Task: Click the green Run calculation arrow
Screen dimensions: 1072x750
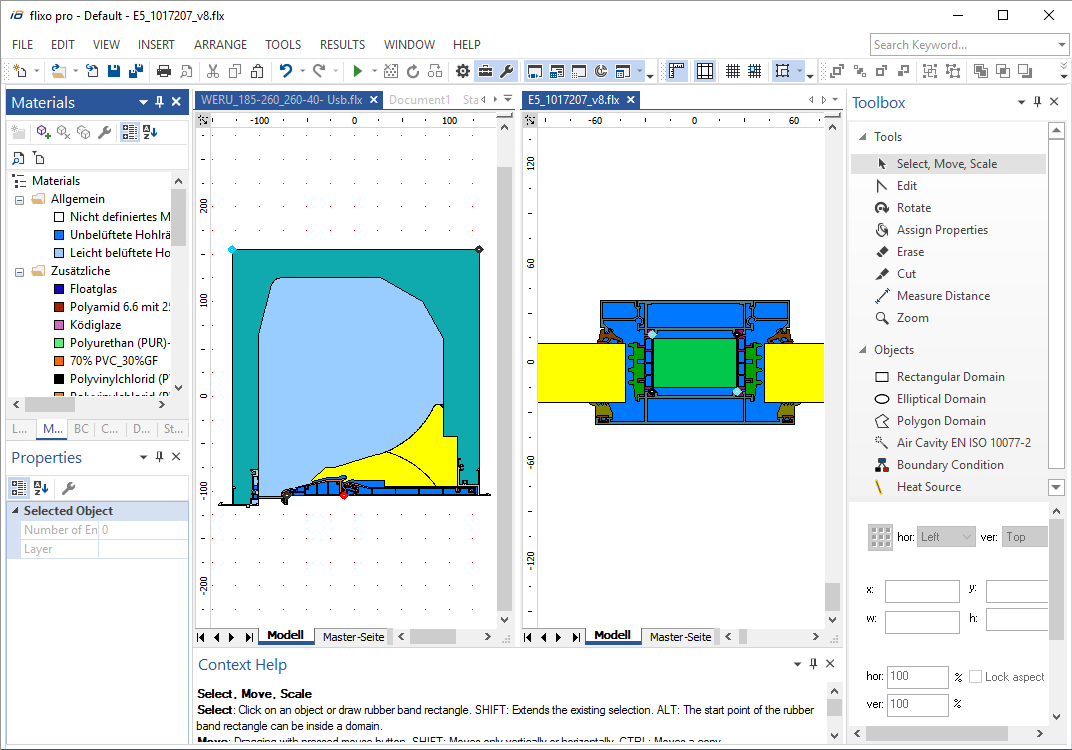Action: (357, 71)
